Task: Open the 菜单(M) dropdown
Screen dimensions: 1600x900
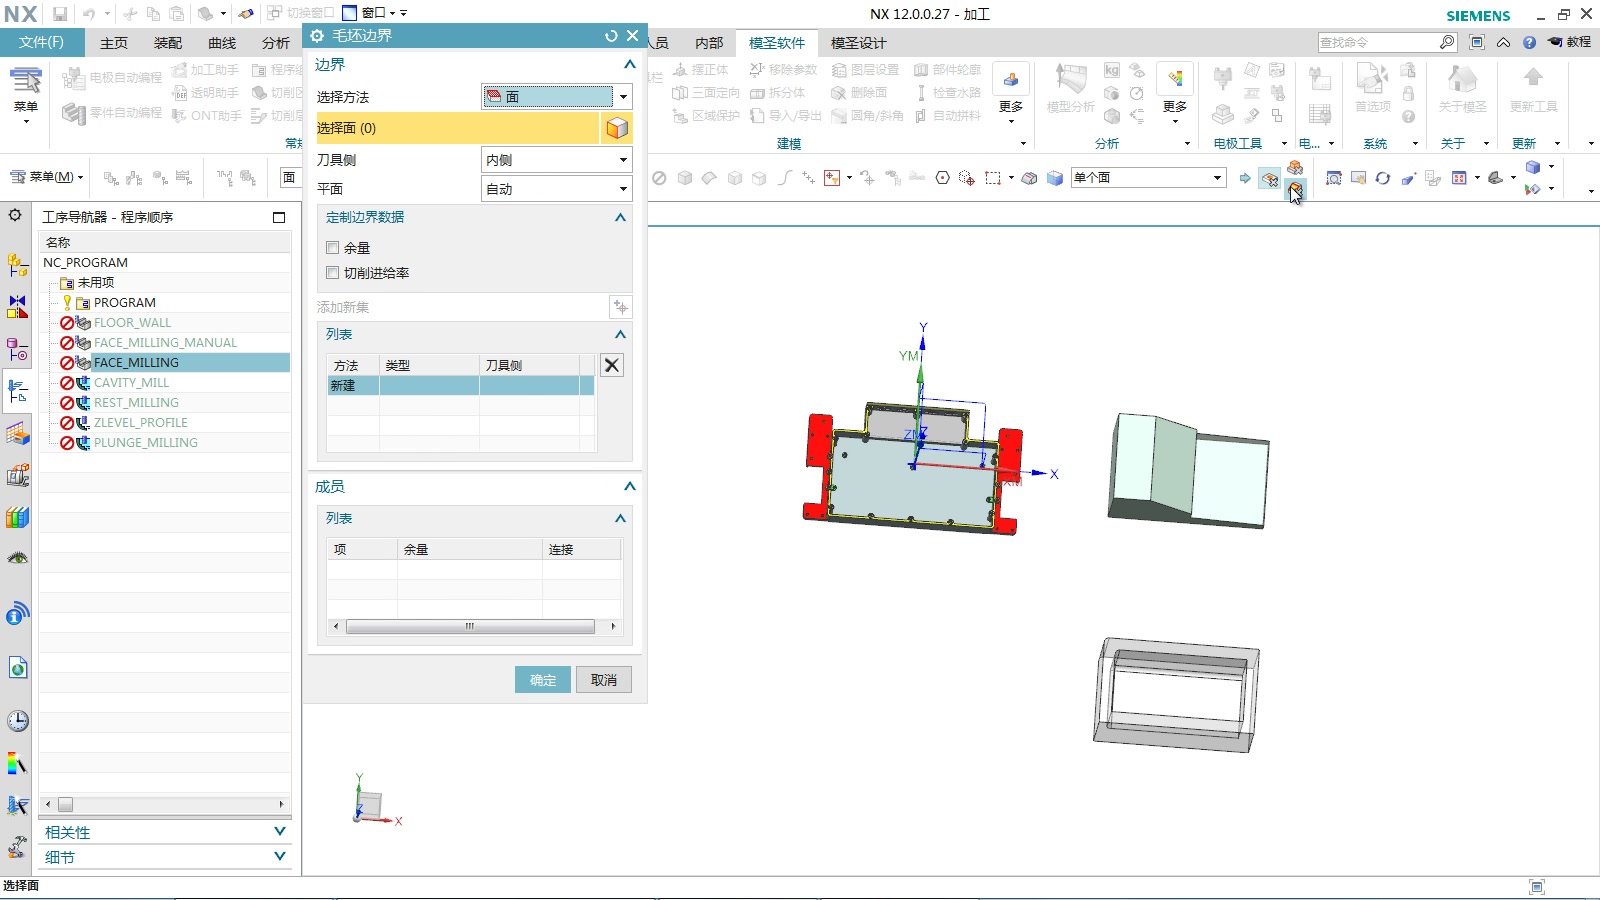Action: (x=47, y=177)
